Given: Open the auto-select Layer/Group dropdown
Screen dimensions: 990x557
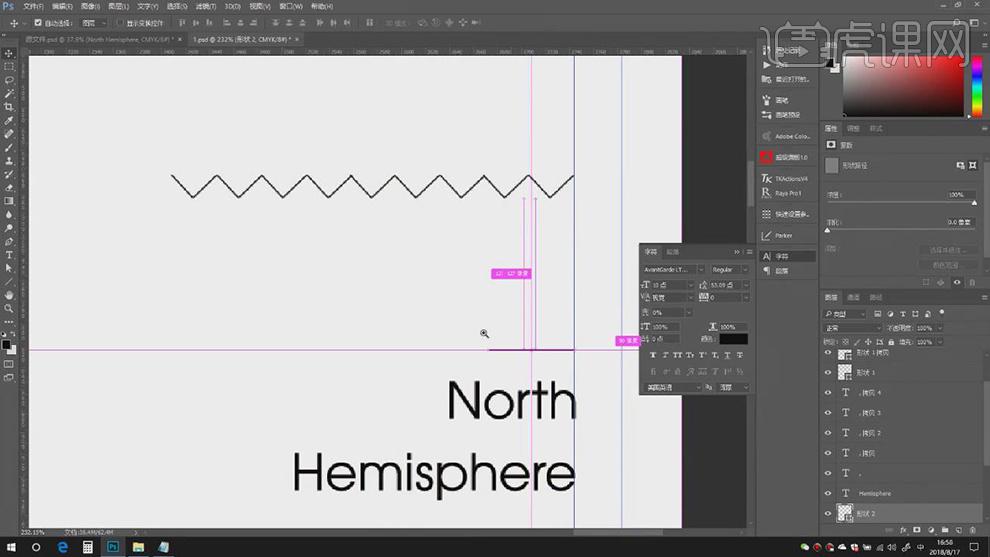Looking at the screenshot, I should coord(93,23).
